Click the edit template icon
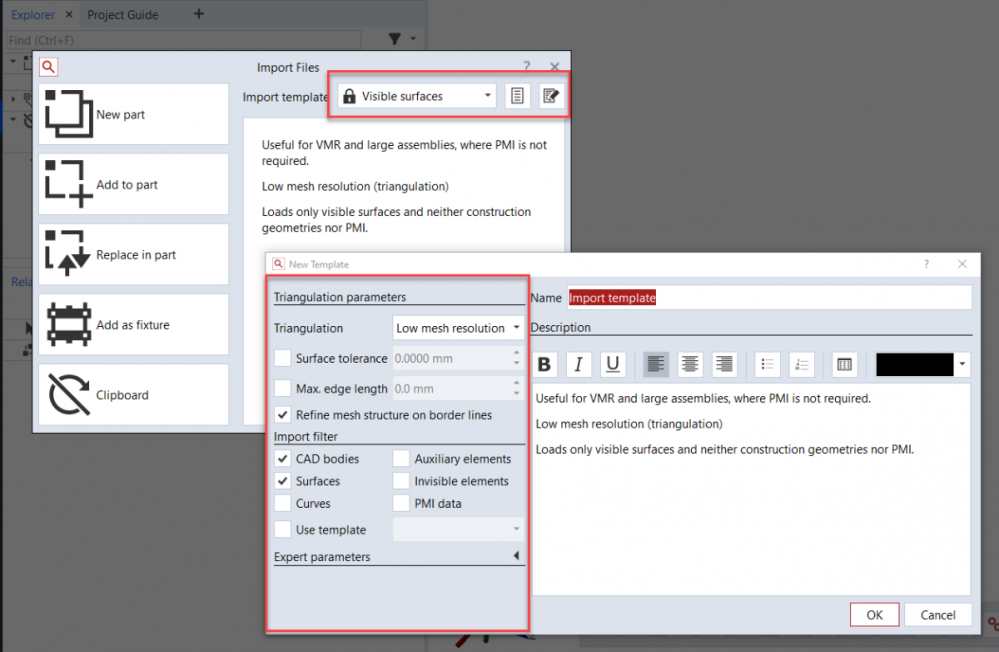999x652 pixels. click(x=550, y=96)
